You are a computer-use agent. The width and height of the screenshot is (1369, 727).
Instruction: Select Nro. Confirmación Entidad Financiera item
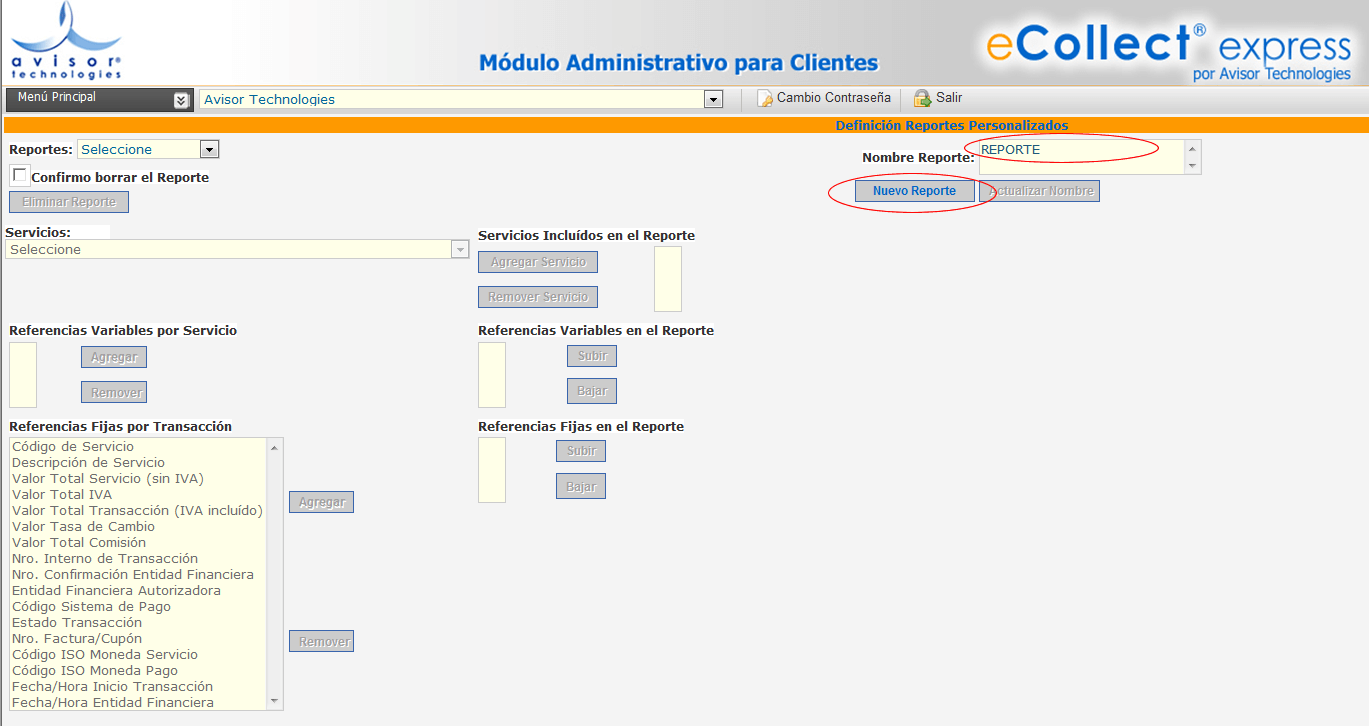pos(138,575)
